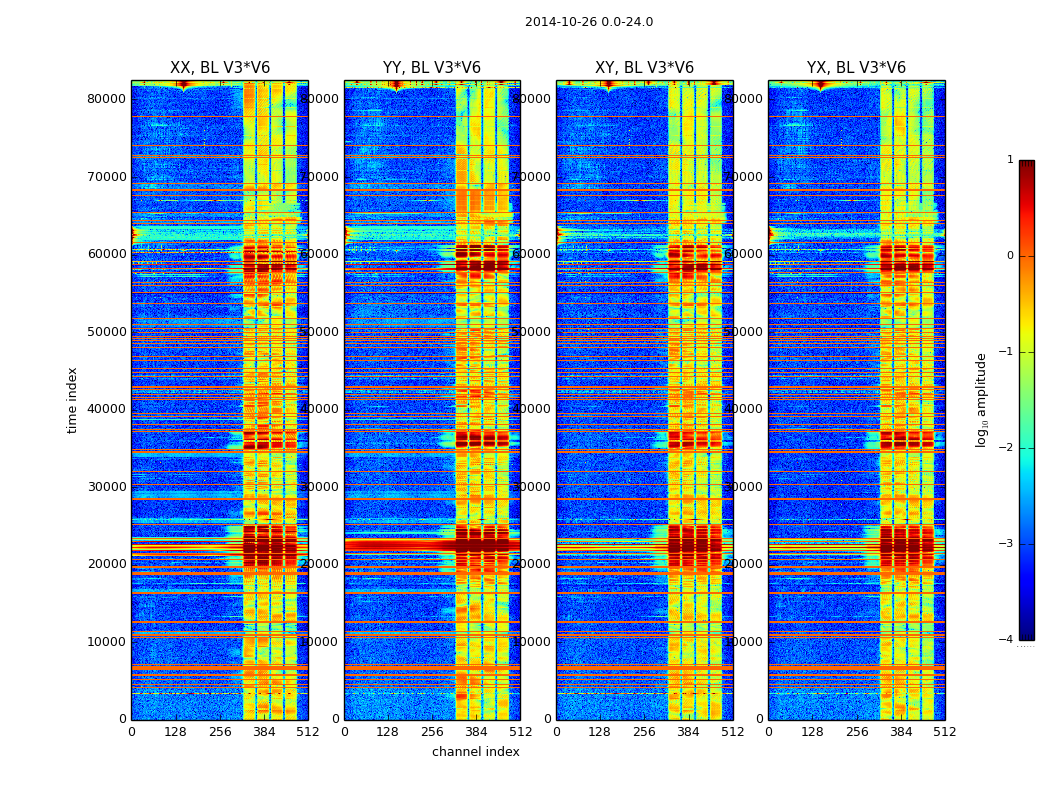The image size is (1050, 800).
Task: Click the 50000 tick on XX panel y-axis
Action: coord(107,332)
